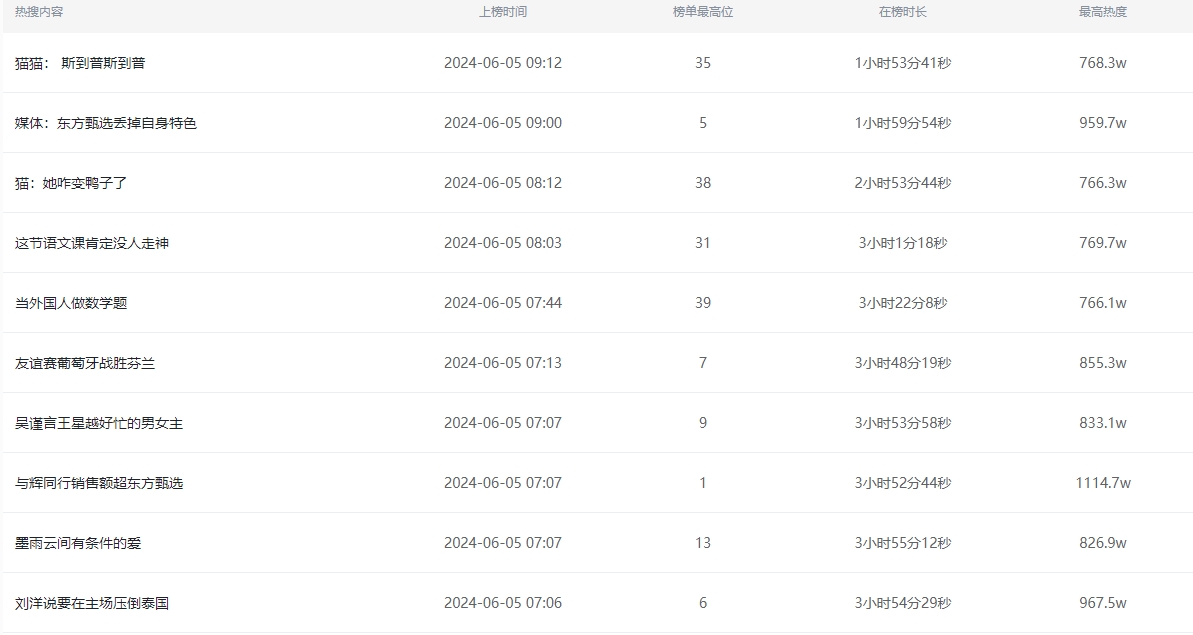Image resolution: width=1193 pixels, height=635 pixels.
Task: Open the topic 当外国人做数学题
Action: coord(71,303)
